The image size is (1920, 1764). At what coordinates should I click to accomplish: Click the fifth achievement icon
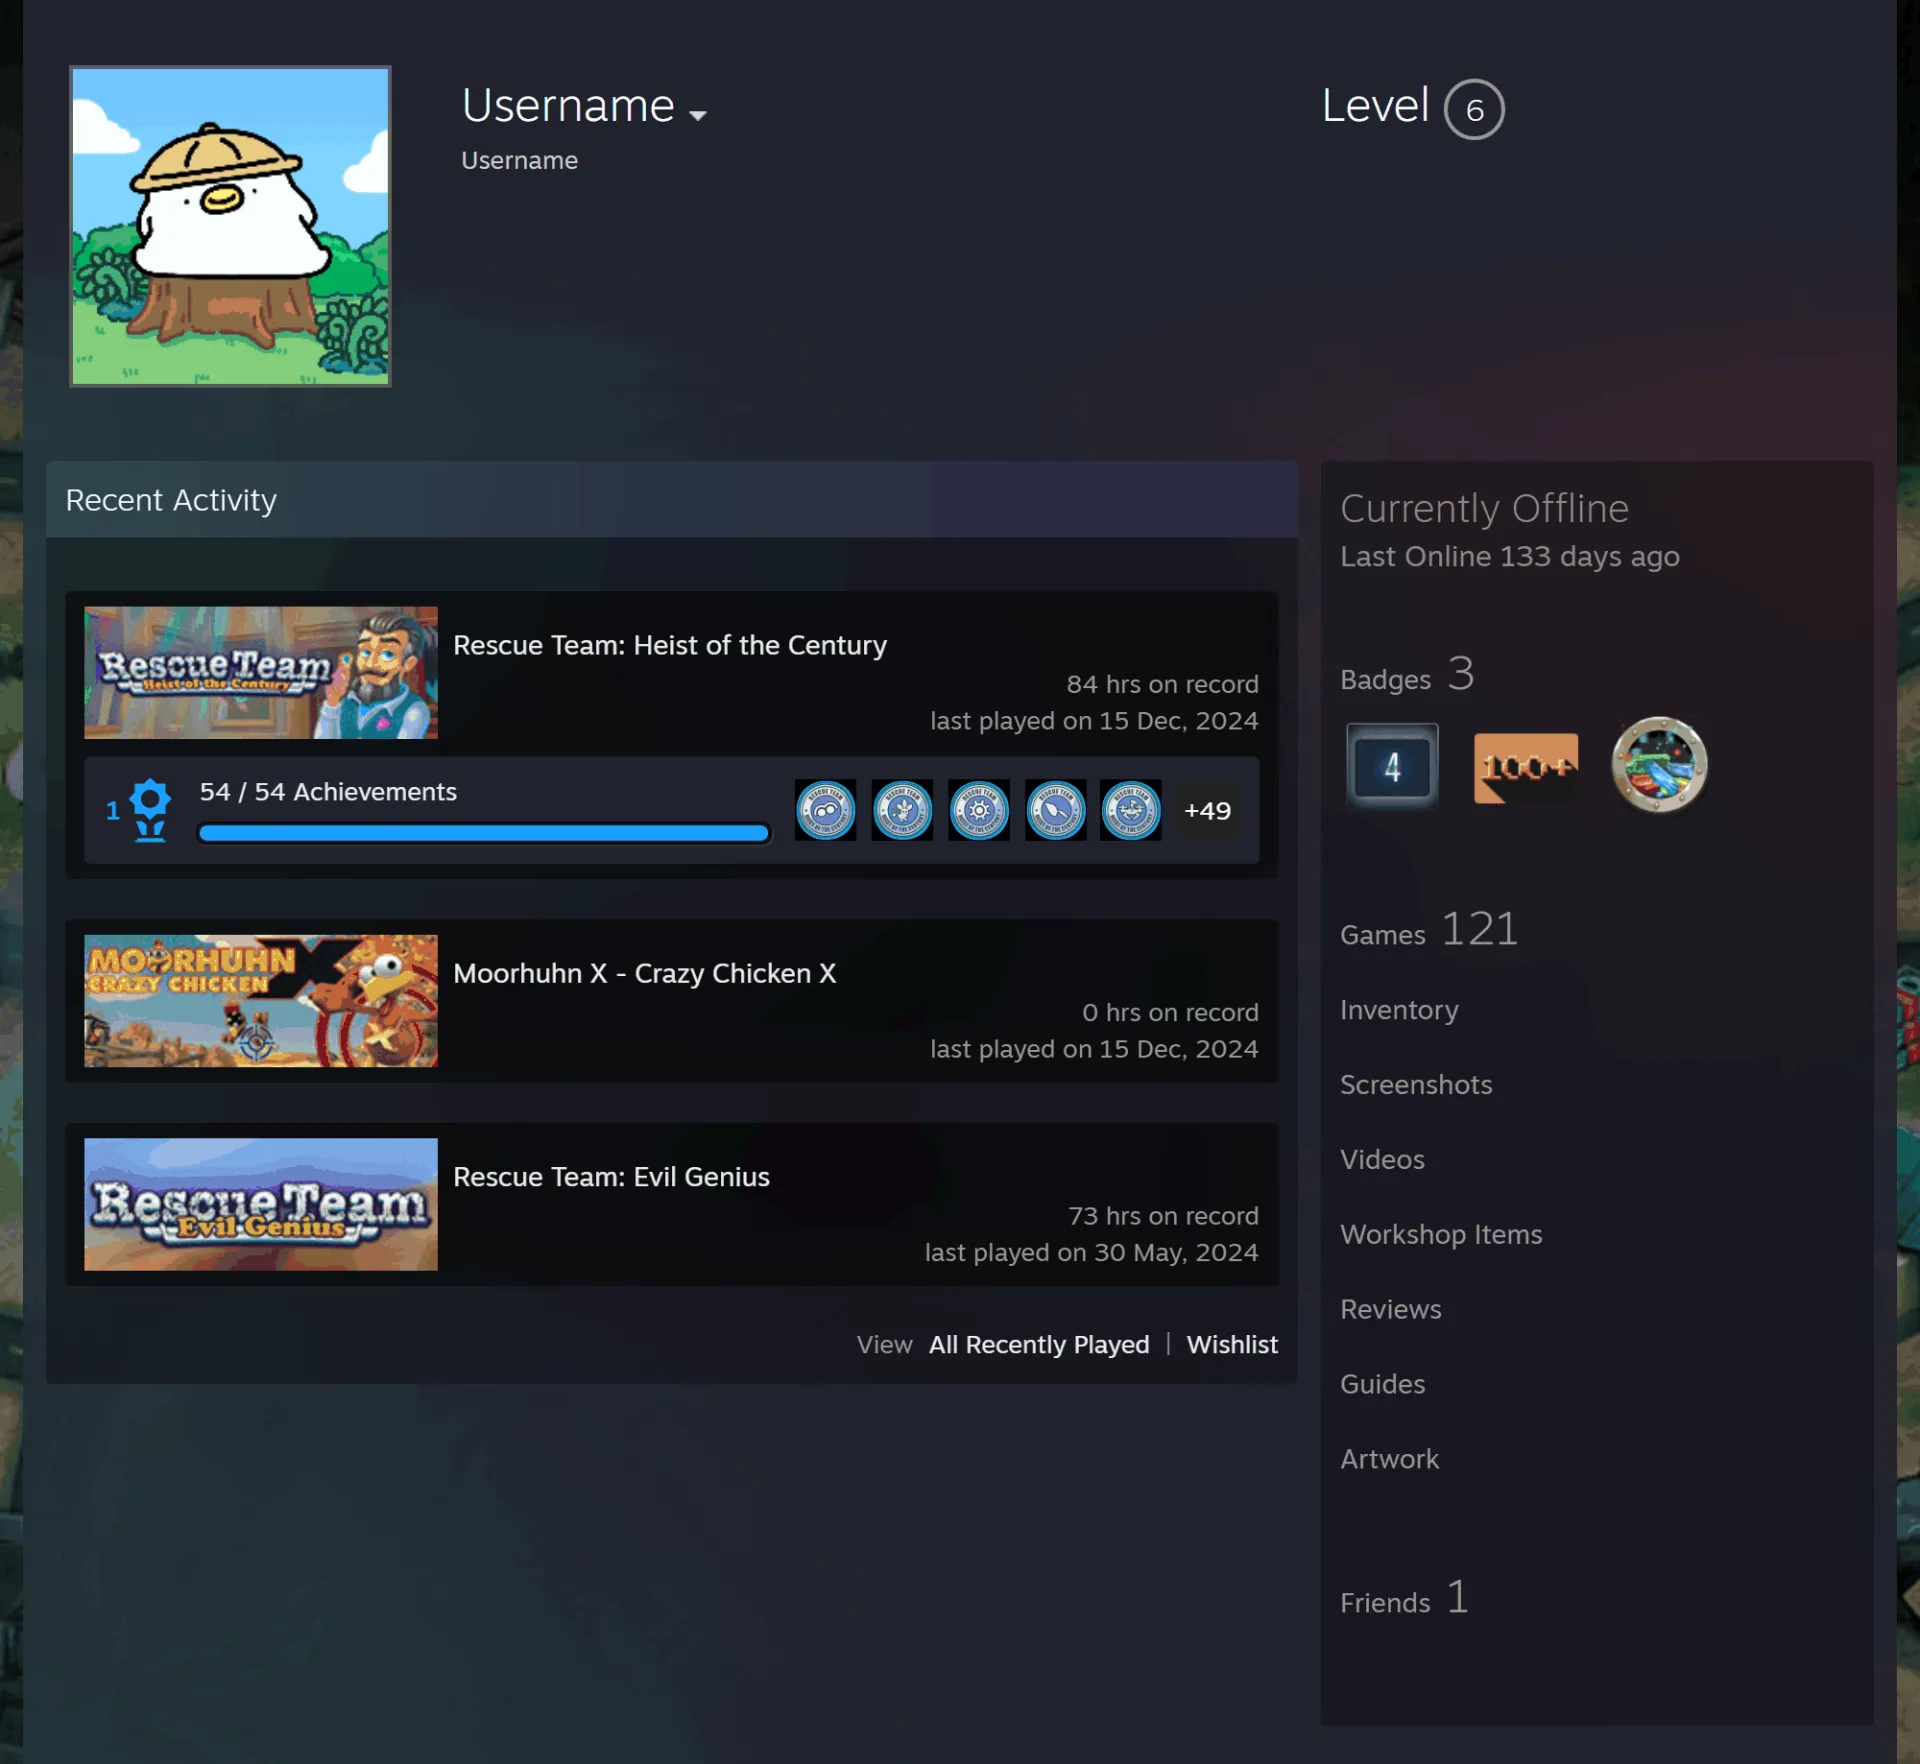pyautogui.click(x=1131, y=810)
